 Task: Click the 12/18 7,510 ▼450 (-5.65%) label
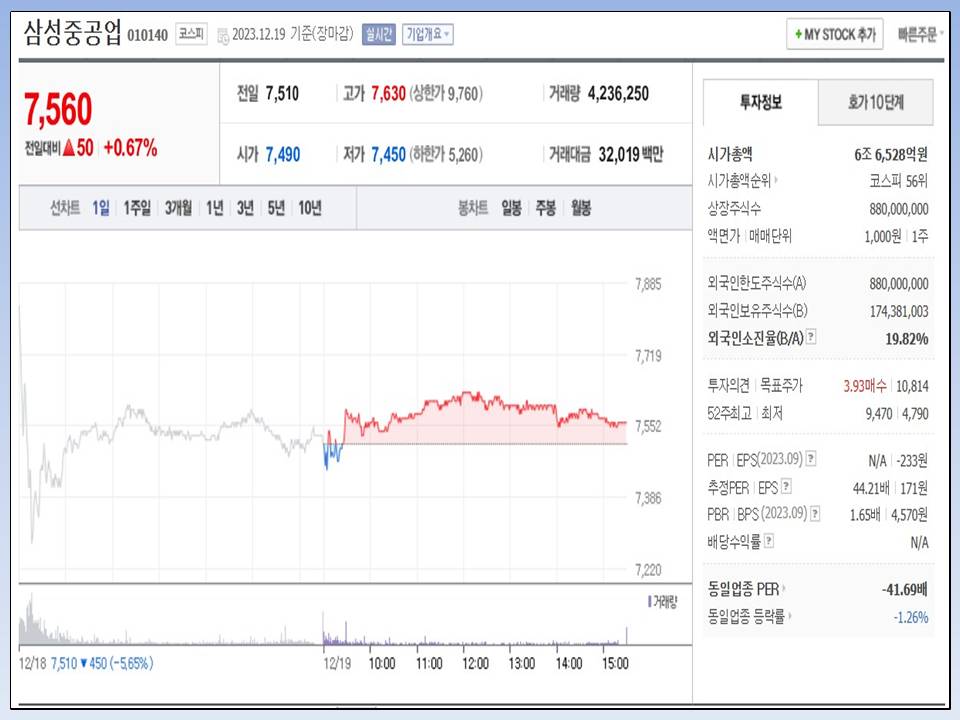(86, 663)
